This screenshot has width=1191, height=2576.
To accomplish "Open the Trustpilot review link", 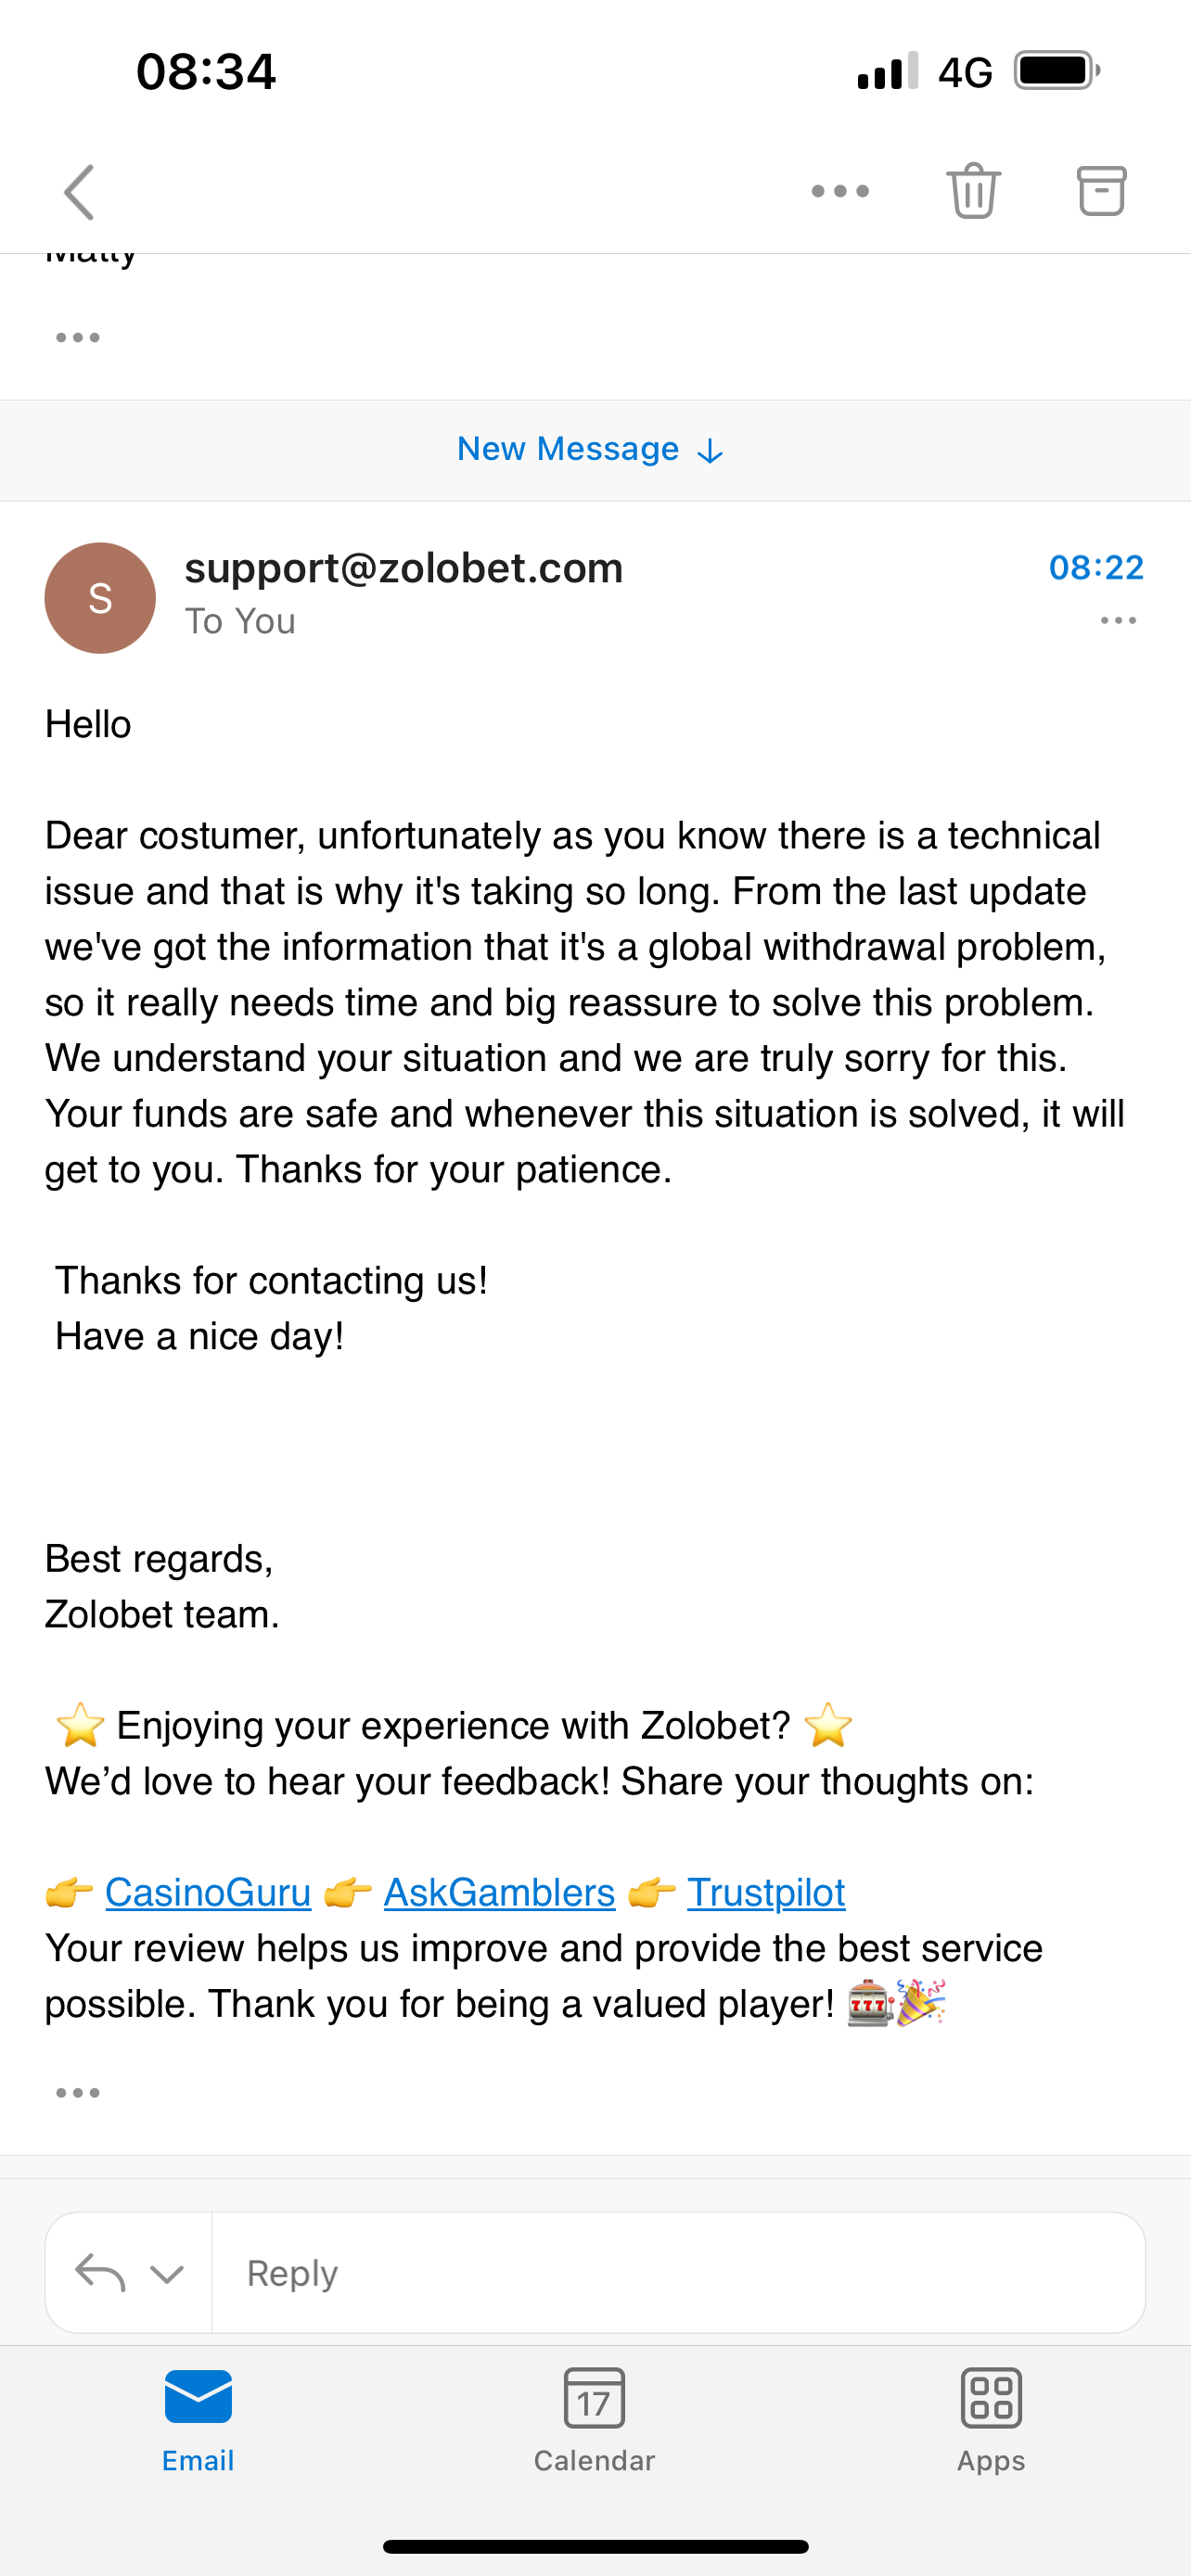I will click(x=766, y=1893).
